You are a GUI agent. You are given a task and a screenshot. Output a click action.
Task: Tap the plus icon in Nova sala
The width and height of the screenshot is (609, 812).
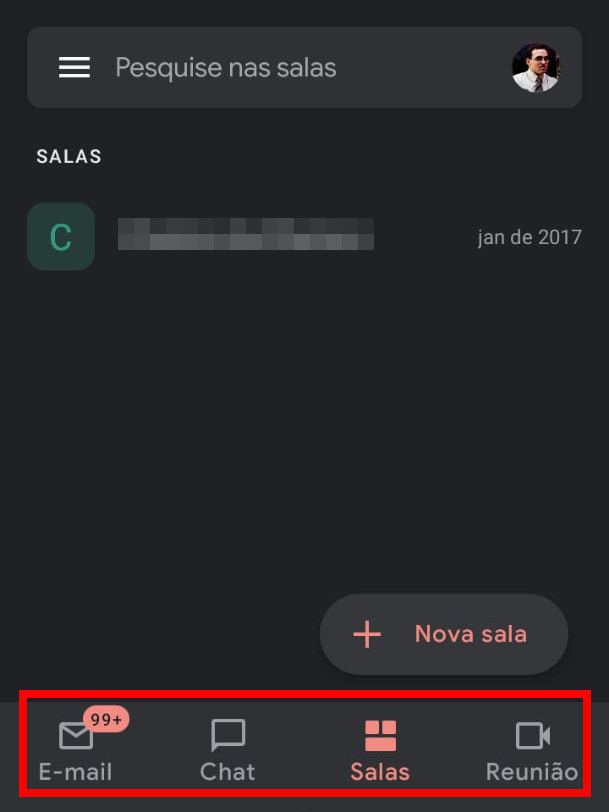367,634
